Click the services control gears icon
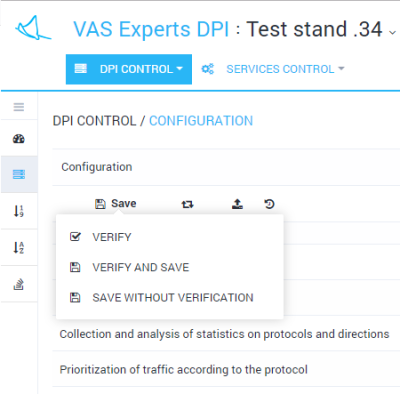The width and height of the screenshot is (400, 394). tap(207, 69)
